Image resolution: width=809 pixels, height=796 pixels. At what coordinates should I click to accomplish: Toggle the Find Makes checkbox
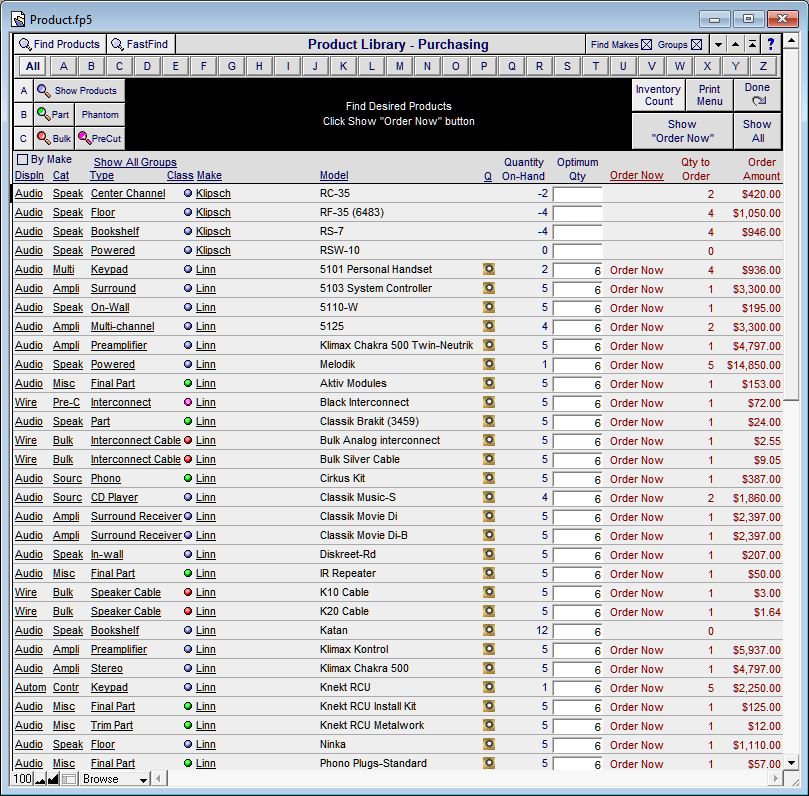[646, 45]
